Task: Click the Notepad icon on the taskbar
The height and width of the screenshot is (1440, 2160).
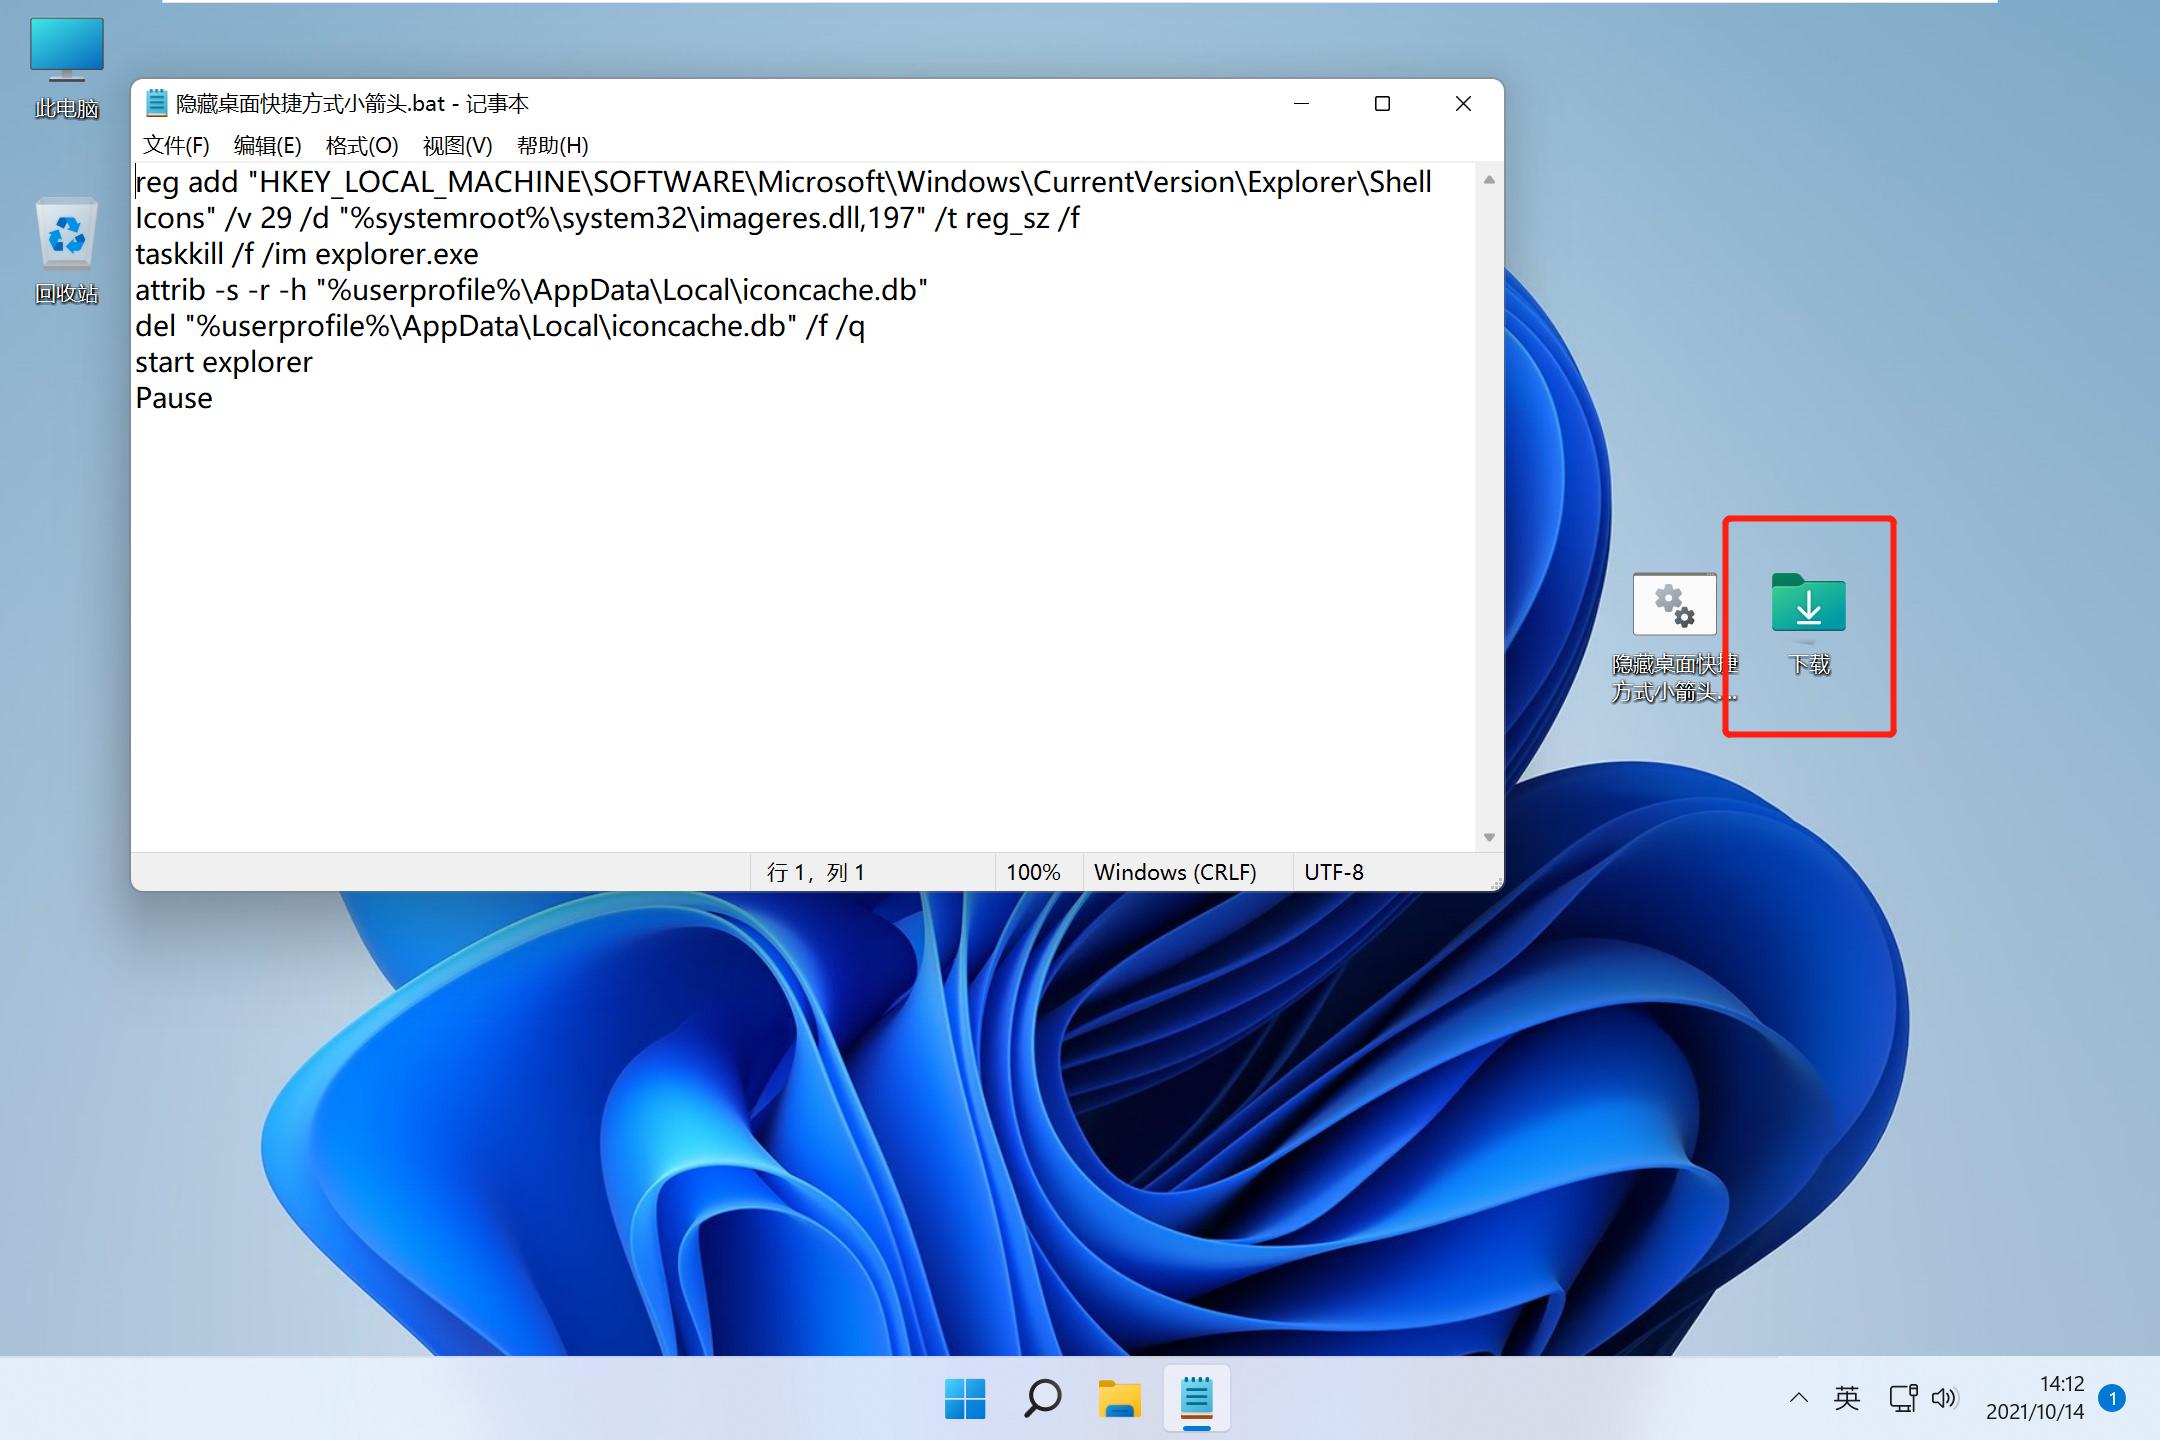Action: (x=1196, y=1398)
